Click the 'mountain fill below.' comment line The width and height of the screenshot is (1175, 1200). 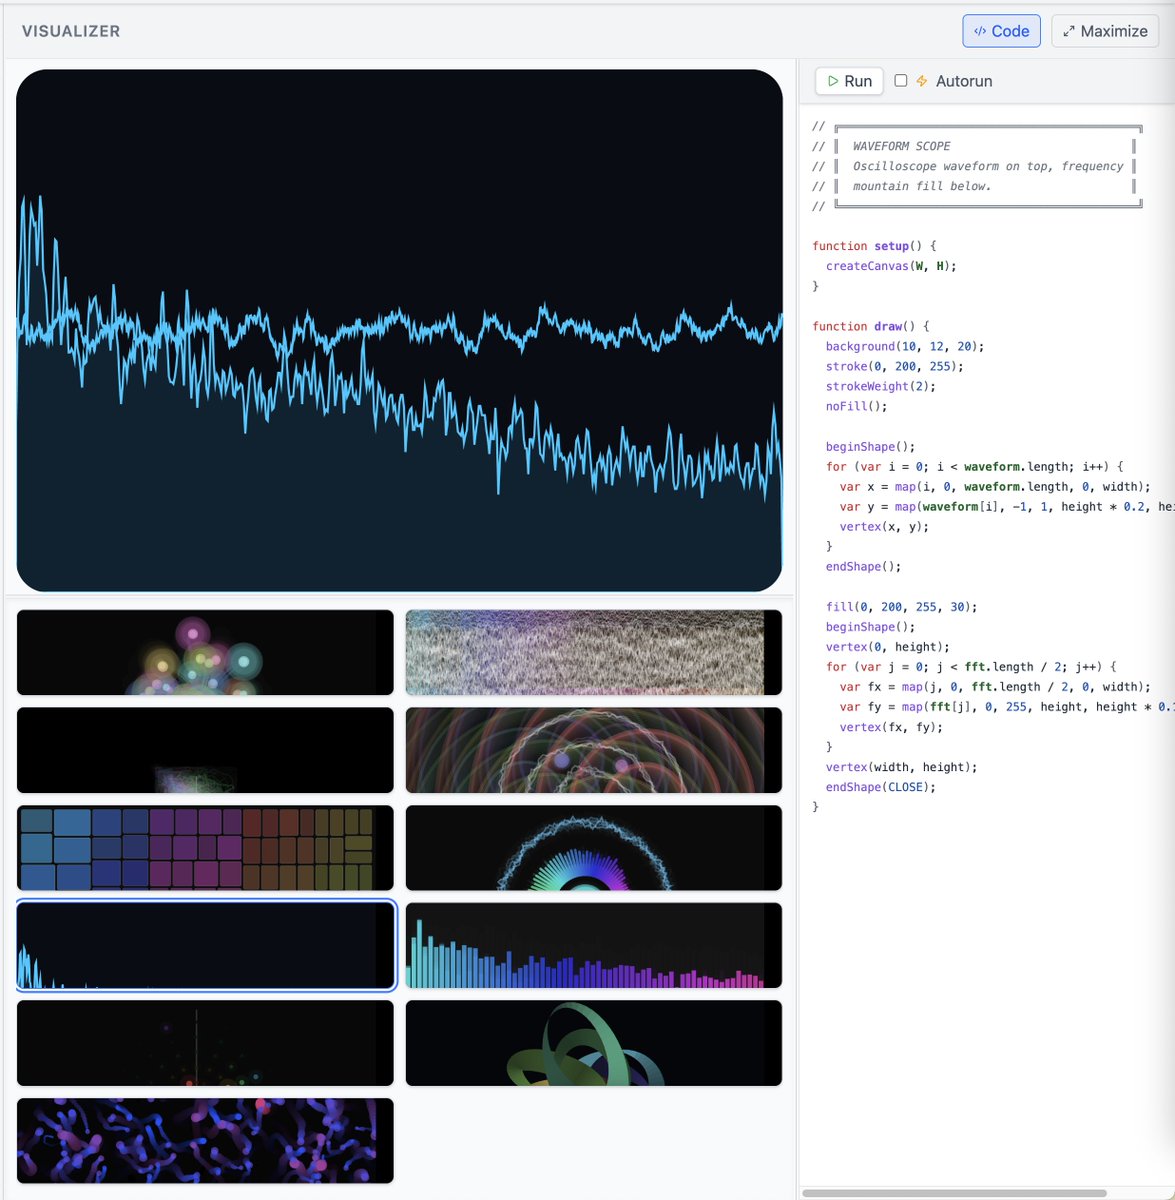click(922, 186)
